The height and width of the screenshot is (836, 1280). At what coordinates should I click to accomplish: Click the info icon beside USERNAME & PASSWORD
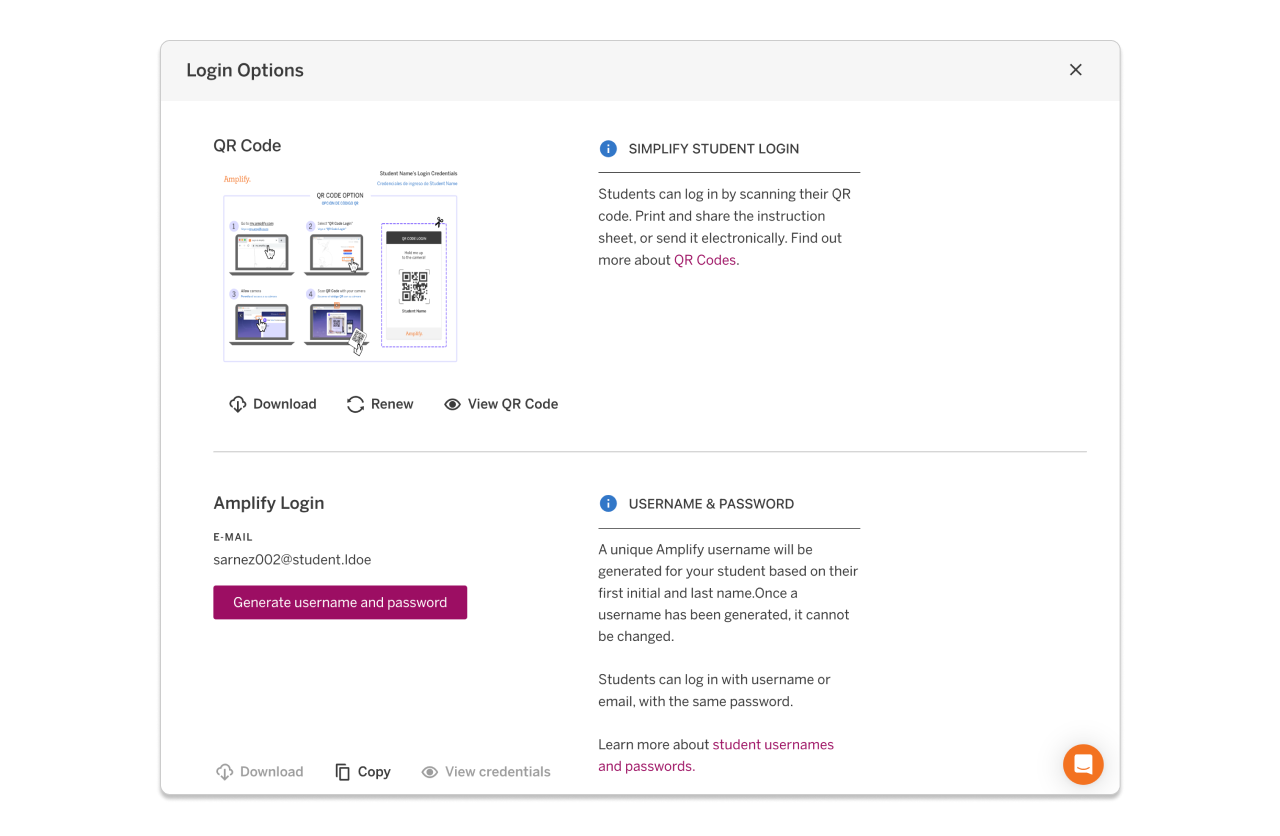coord(608,503)
